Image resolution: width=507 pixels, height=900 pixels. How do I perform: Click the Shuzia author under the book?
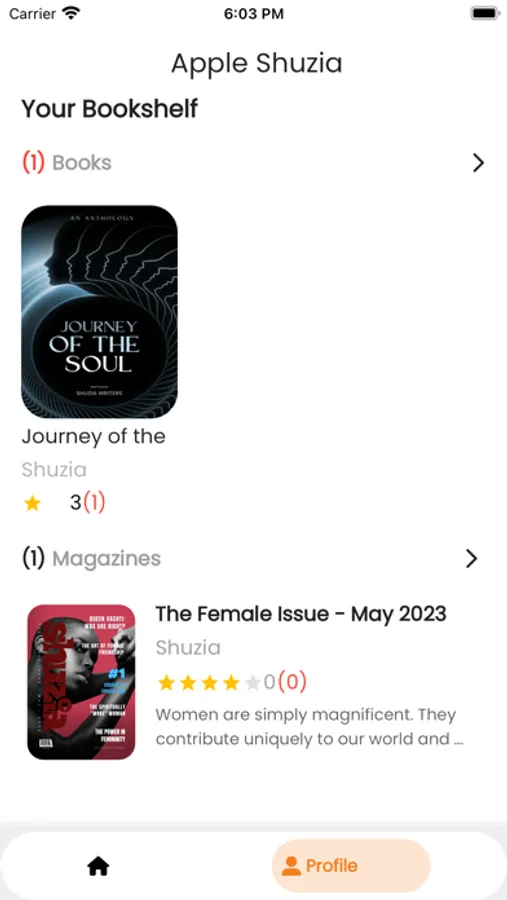54,470
